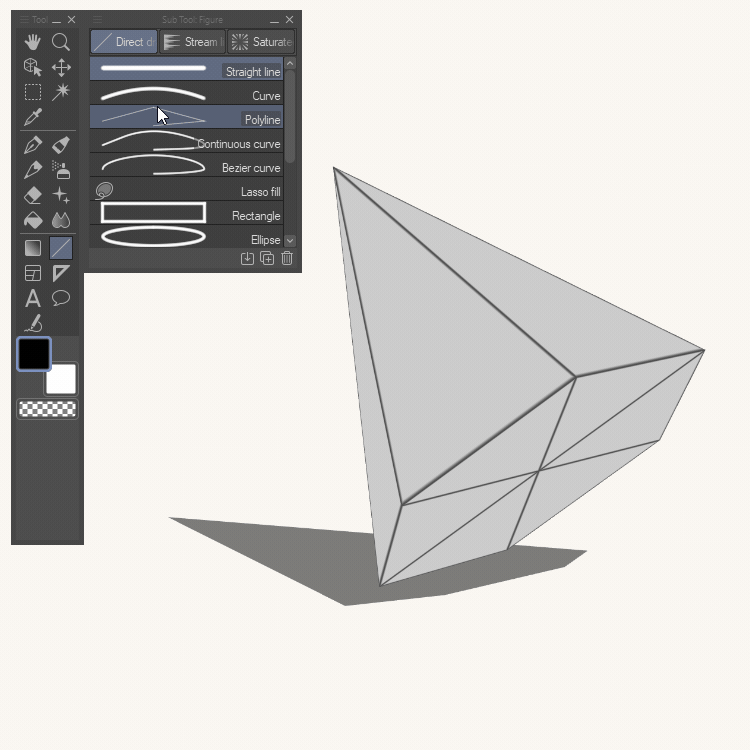Choose the white sub color swatch
The height and width of the screenshot is (750, 750).
point(61,379)
